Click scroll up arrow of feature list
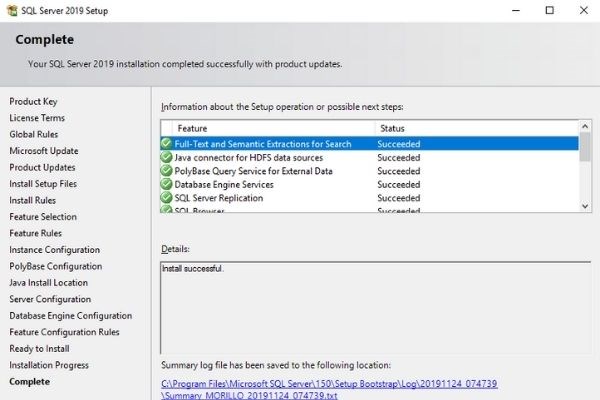600x400 pixels. tap(585, 126)
